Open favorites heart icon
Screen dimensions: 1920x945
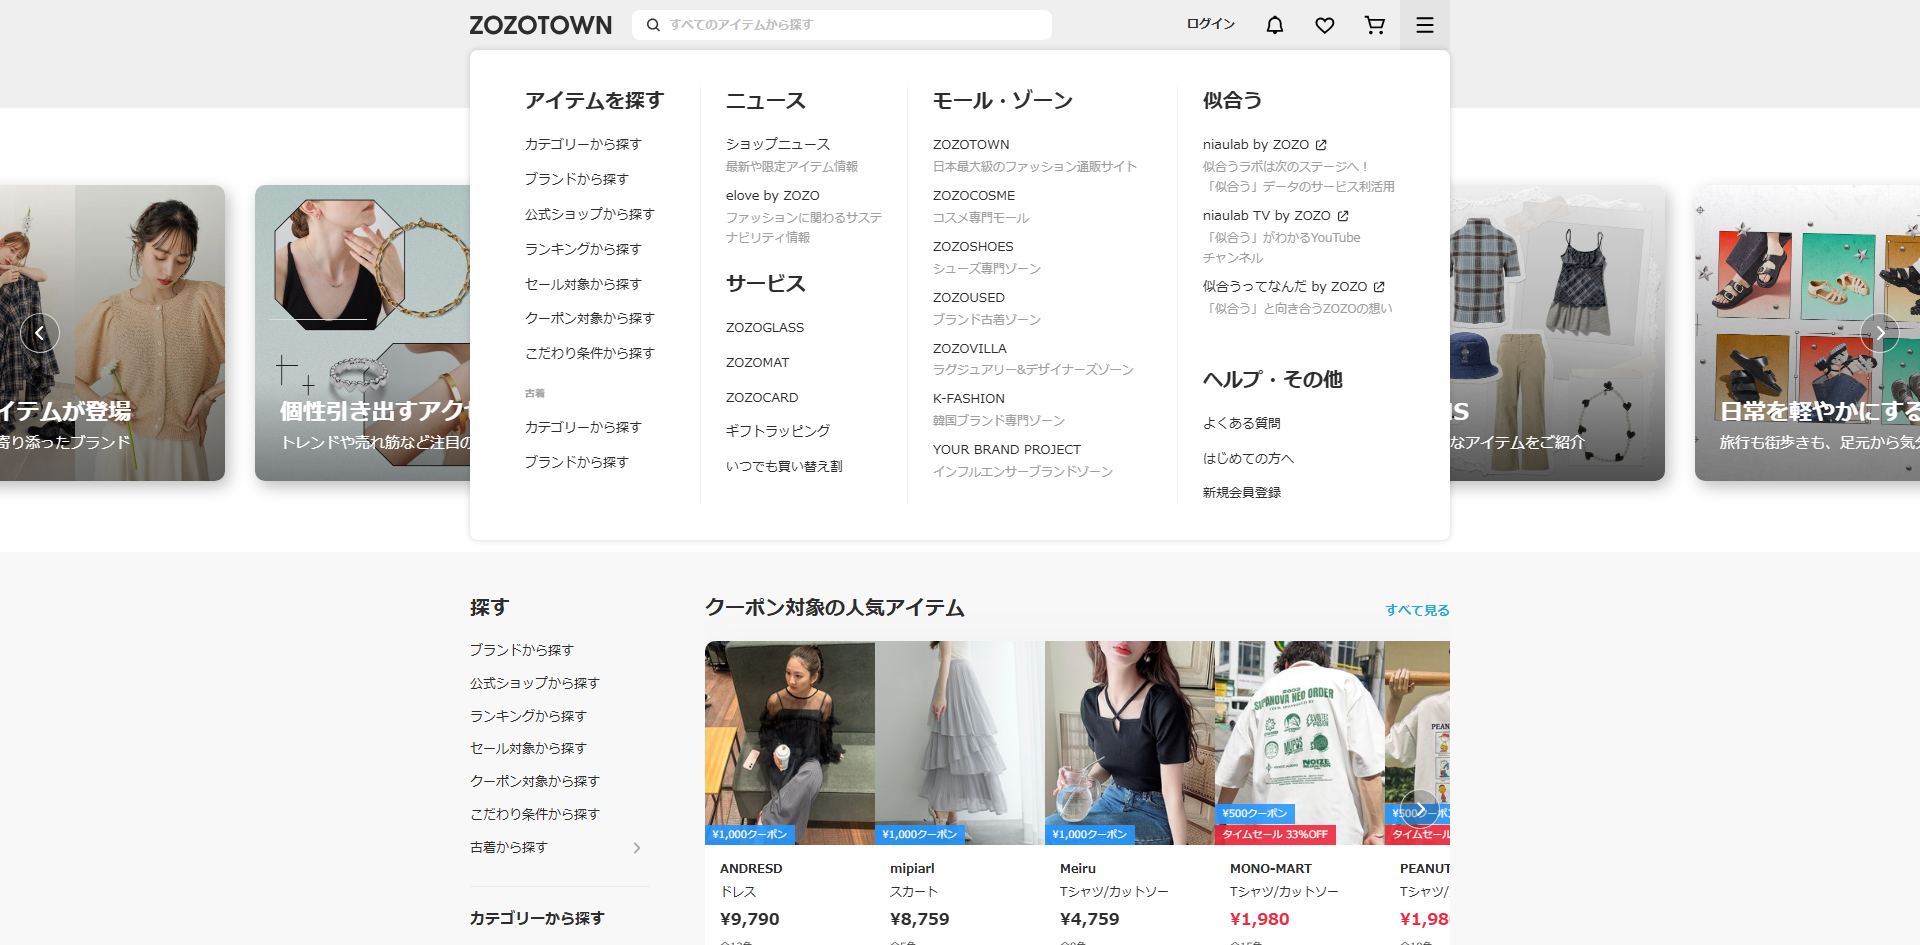[x=1325, y=25]
